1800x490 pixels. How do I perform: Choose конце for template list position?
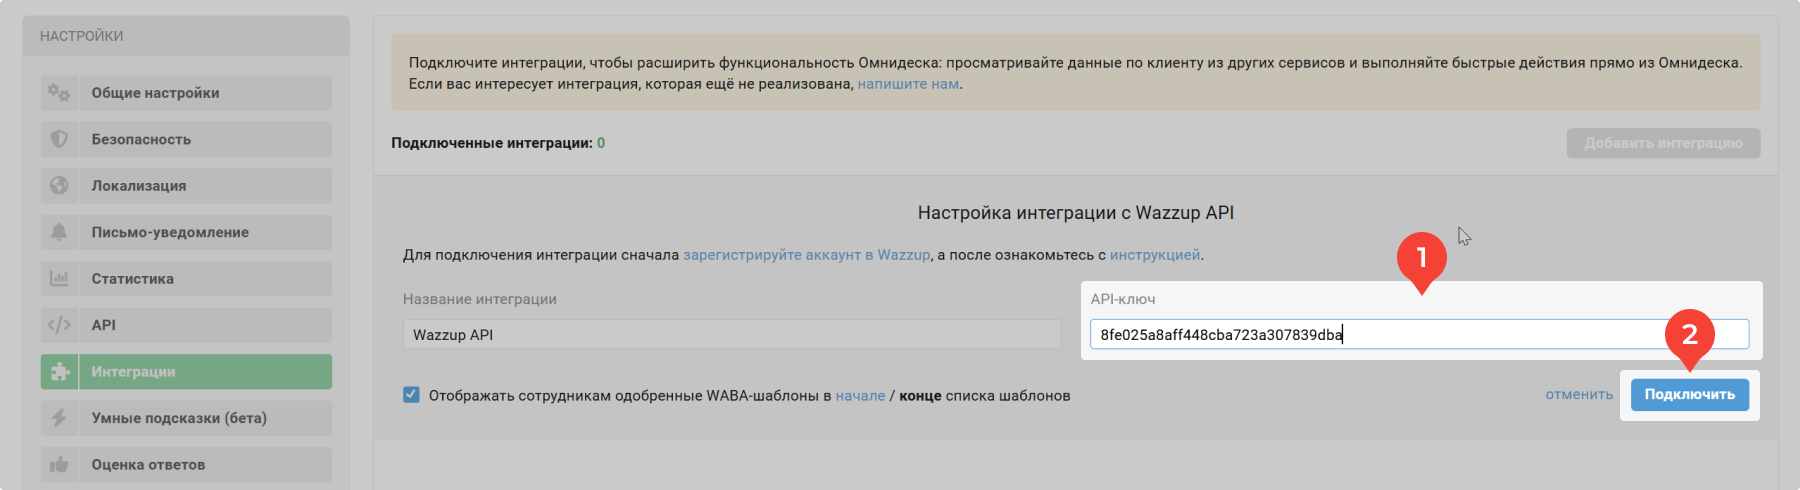(920, 396)
